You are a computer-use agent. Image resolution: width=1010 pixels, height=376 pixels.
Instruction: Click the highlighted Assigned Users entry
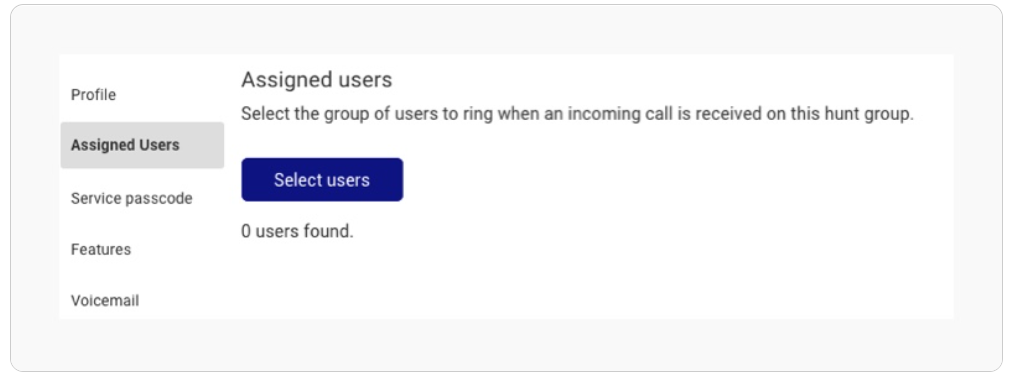pyautogui.click(x=142, y=145)
